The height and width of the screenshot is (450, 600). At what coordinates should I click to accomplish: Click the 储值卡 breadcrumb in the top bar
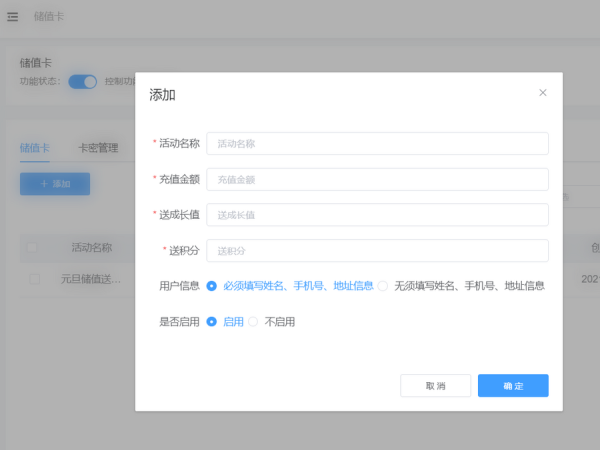pyautogui.click(x=49, y=16)
